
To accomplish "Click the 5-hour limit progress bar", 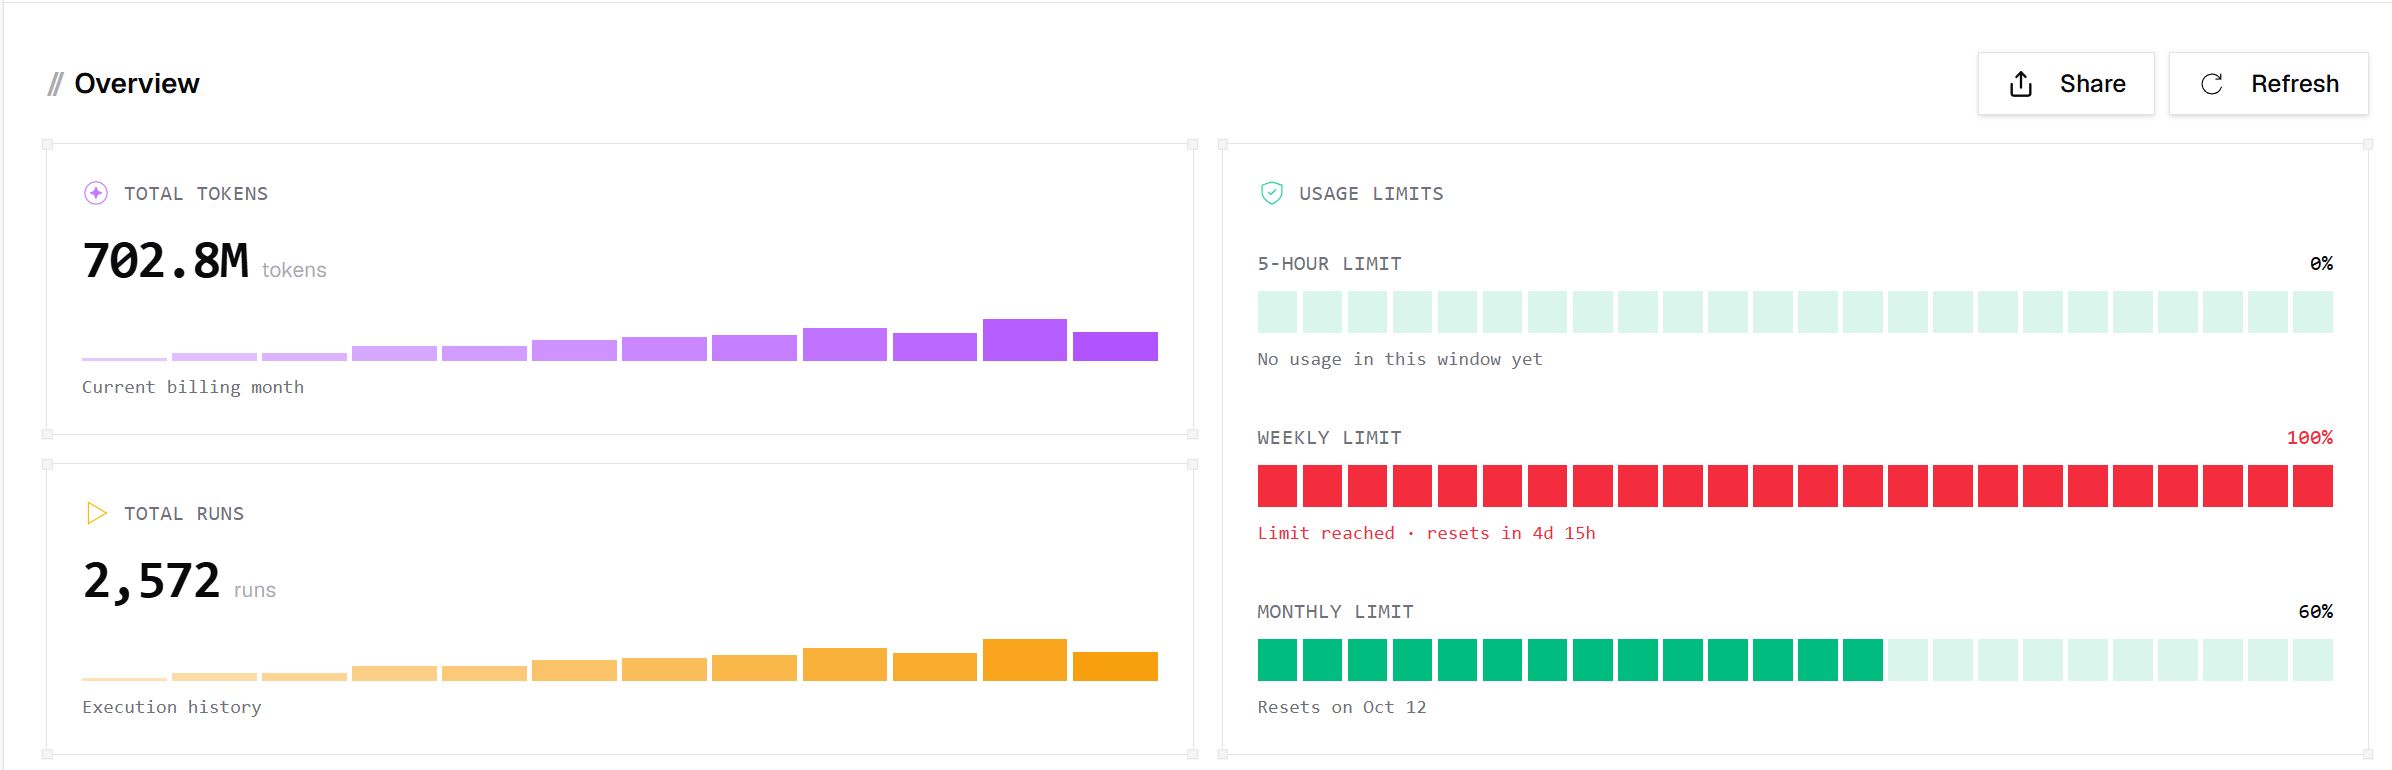I will (1795, 312).
